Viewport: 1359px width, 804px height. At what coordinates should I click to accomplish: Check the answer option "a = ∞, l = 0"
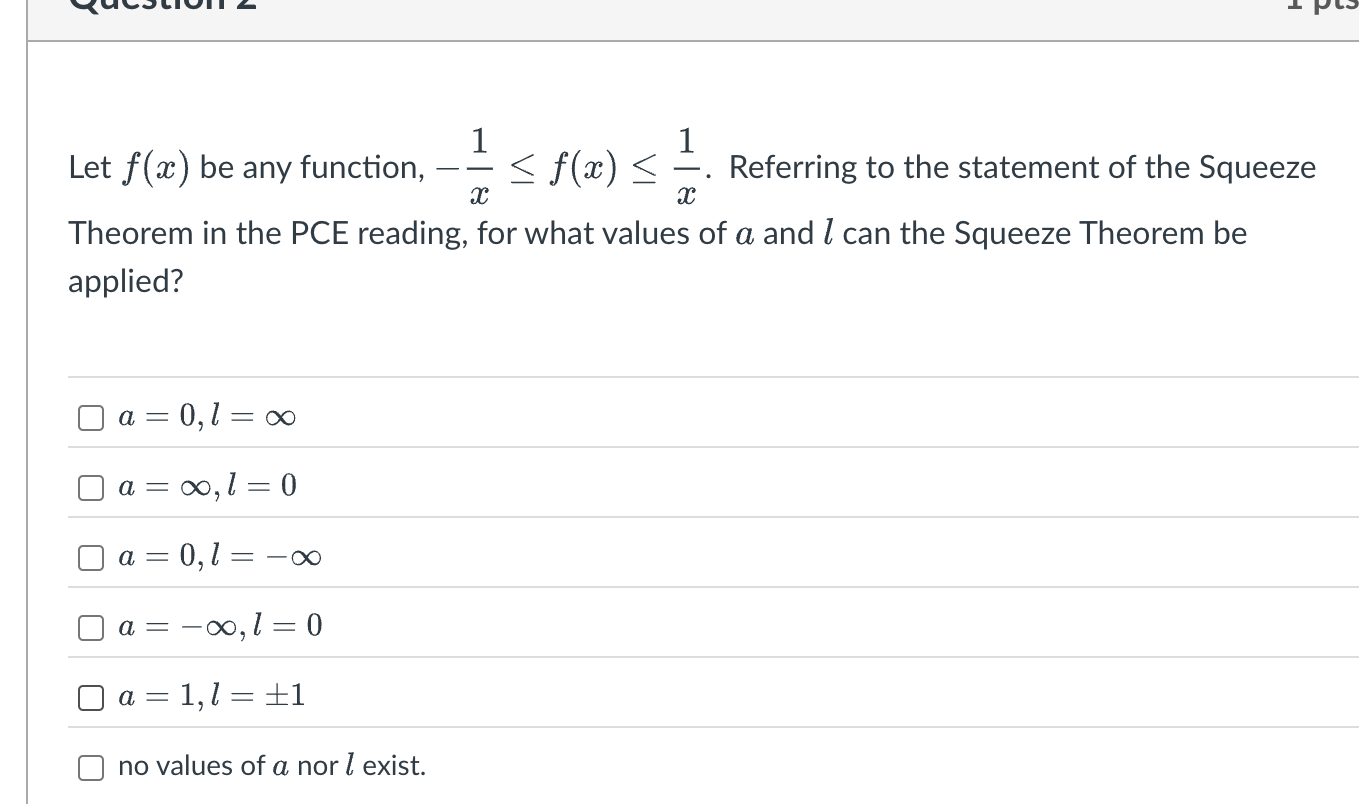coord(90,487)
